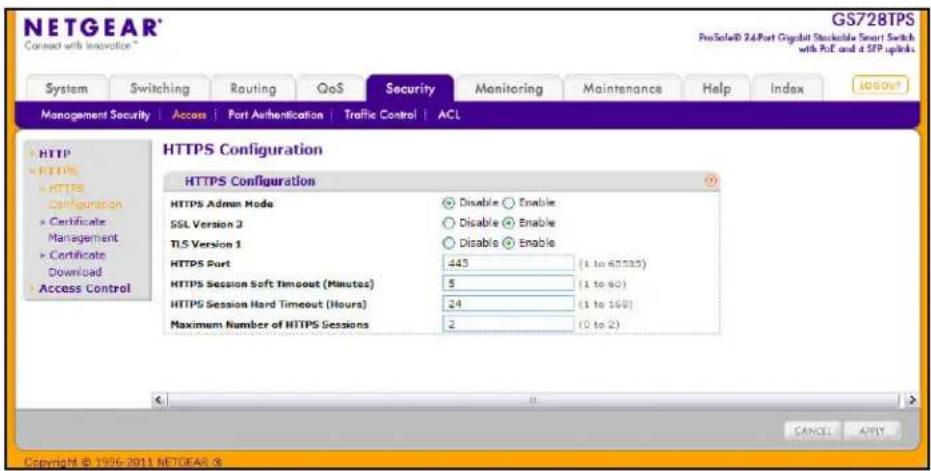Open the Index tab

pos(787,89)
